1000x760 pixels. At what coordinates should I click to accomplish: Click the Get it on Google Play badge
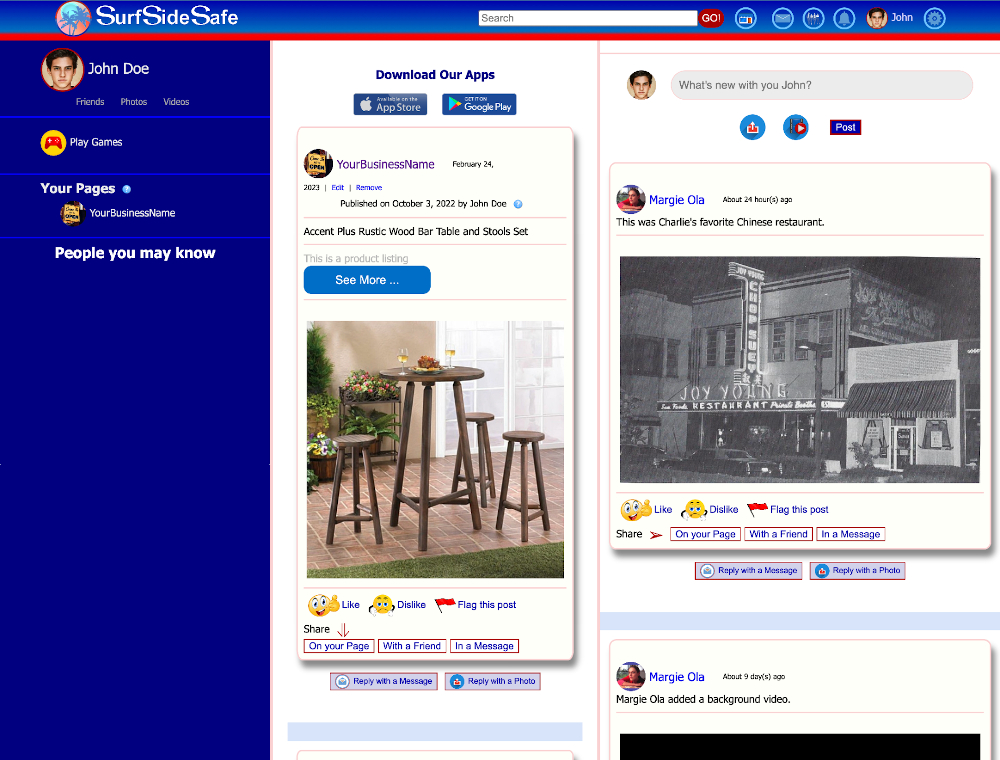point(478,104)
